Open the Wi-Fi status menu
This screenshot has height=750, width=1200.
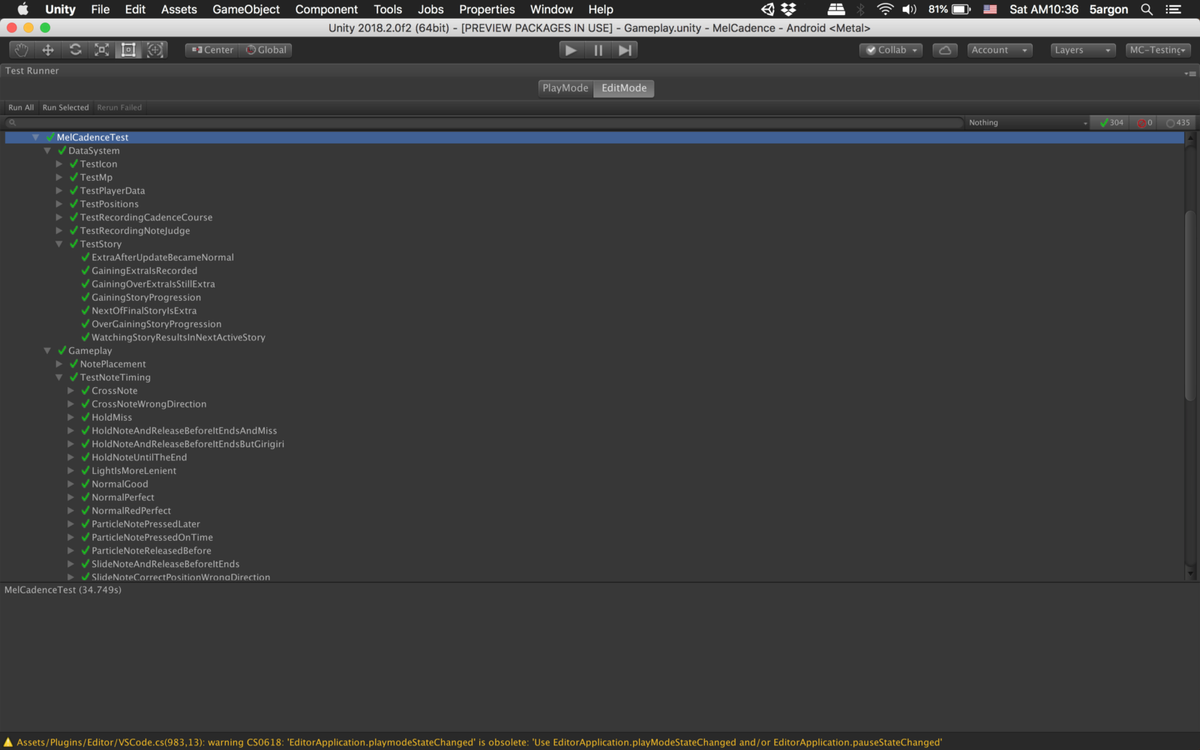(x=885, y=9)
